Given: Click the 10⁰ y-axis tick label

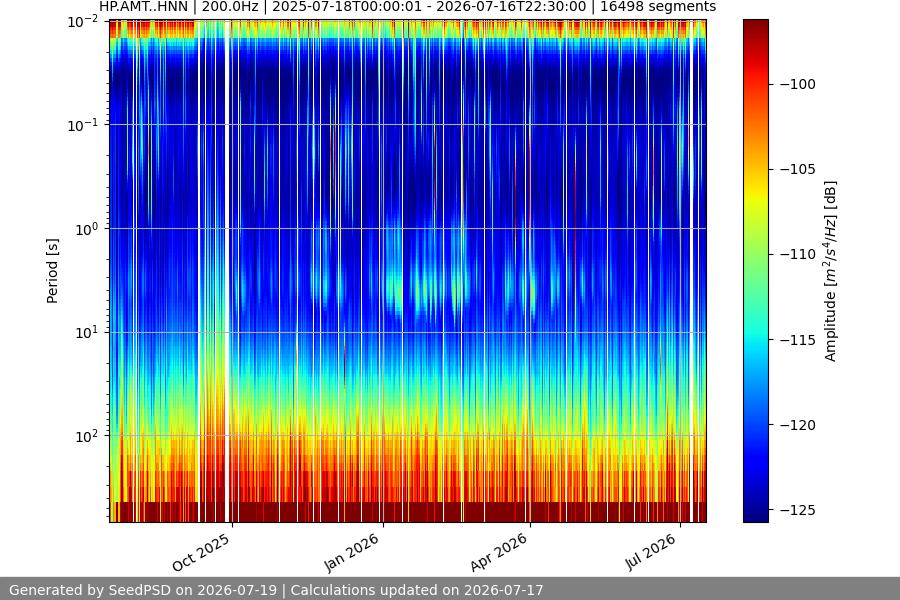Looking at the screenshot, I should tap(87, 229).
